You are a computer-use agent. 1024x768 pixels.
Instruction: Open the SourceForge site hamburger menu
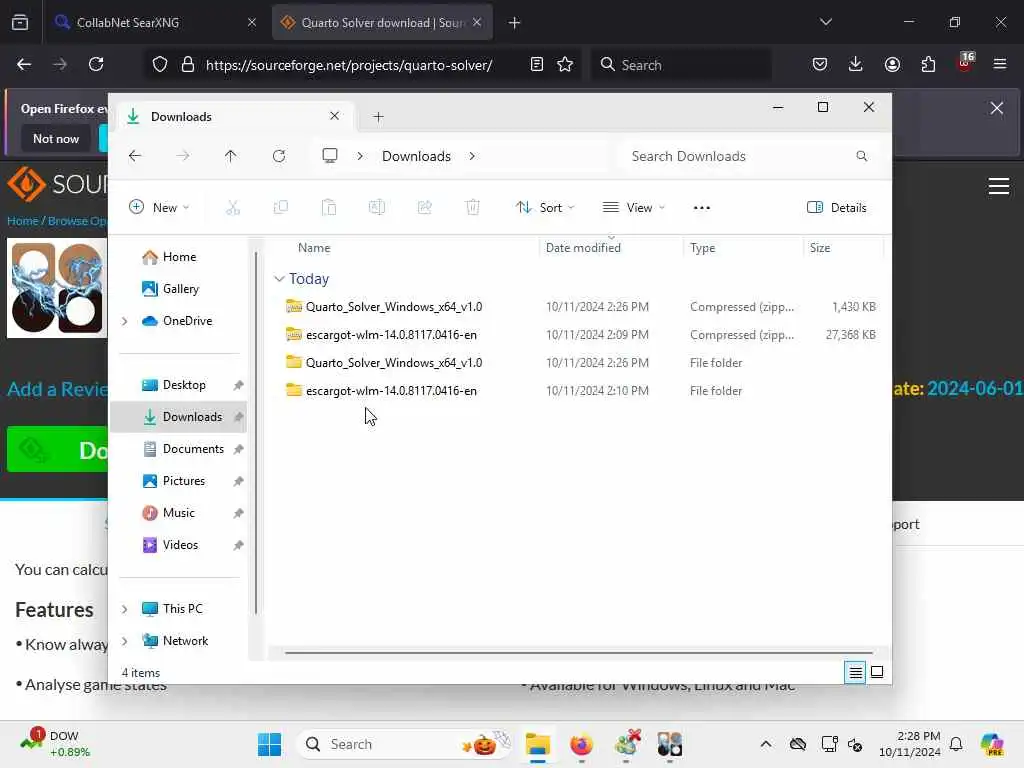[999, 186]
